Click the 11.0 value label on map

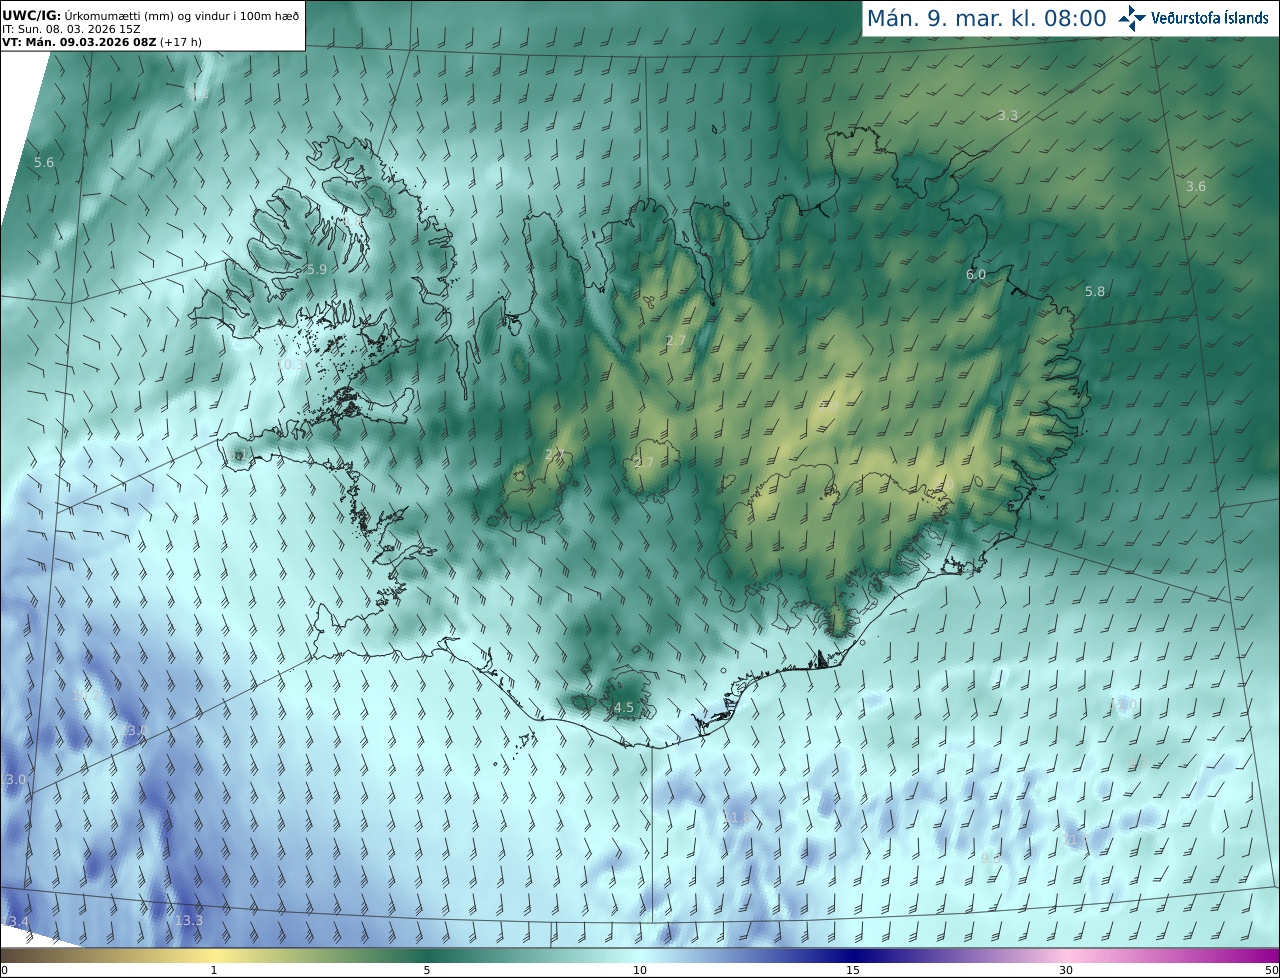pos(1123,706)
